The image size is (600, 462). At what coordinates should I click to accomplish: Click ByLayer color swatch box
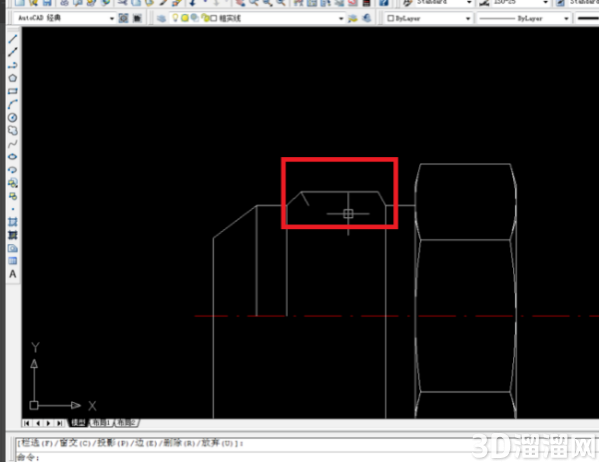pos(390,18)
